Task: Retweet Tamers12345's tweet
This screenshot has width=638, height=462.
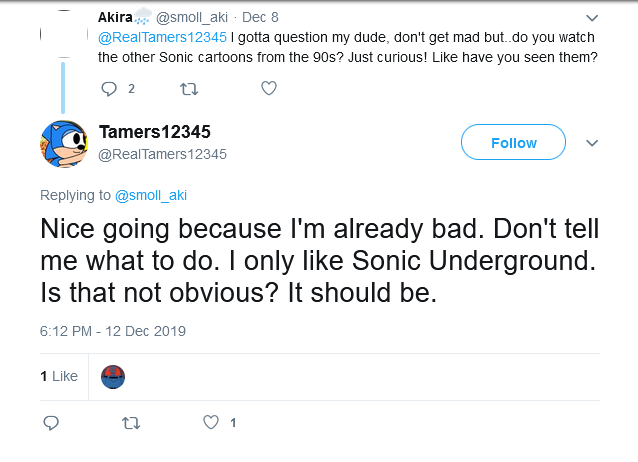Action: [130, 423]
